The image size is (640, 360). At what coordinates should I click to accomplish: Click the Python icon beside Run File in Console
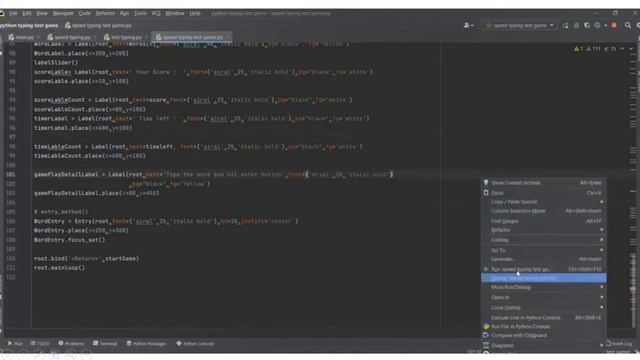[486, 327]
